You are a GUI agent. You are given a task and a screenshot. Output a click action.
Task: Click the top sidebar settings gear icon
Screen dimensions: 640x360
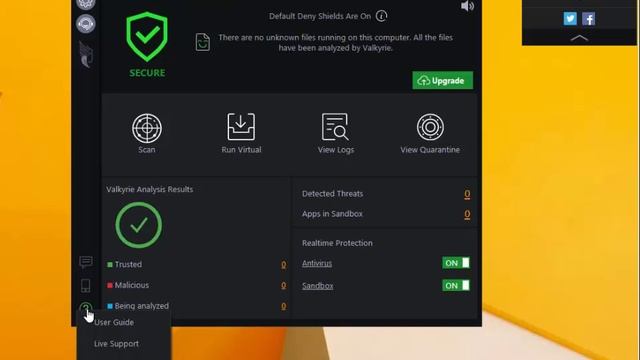point(86,3)
